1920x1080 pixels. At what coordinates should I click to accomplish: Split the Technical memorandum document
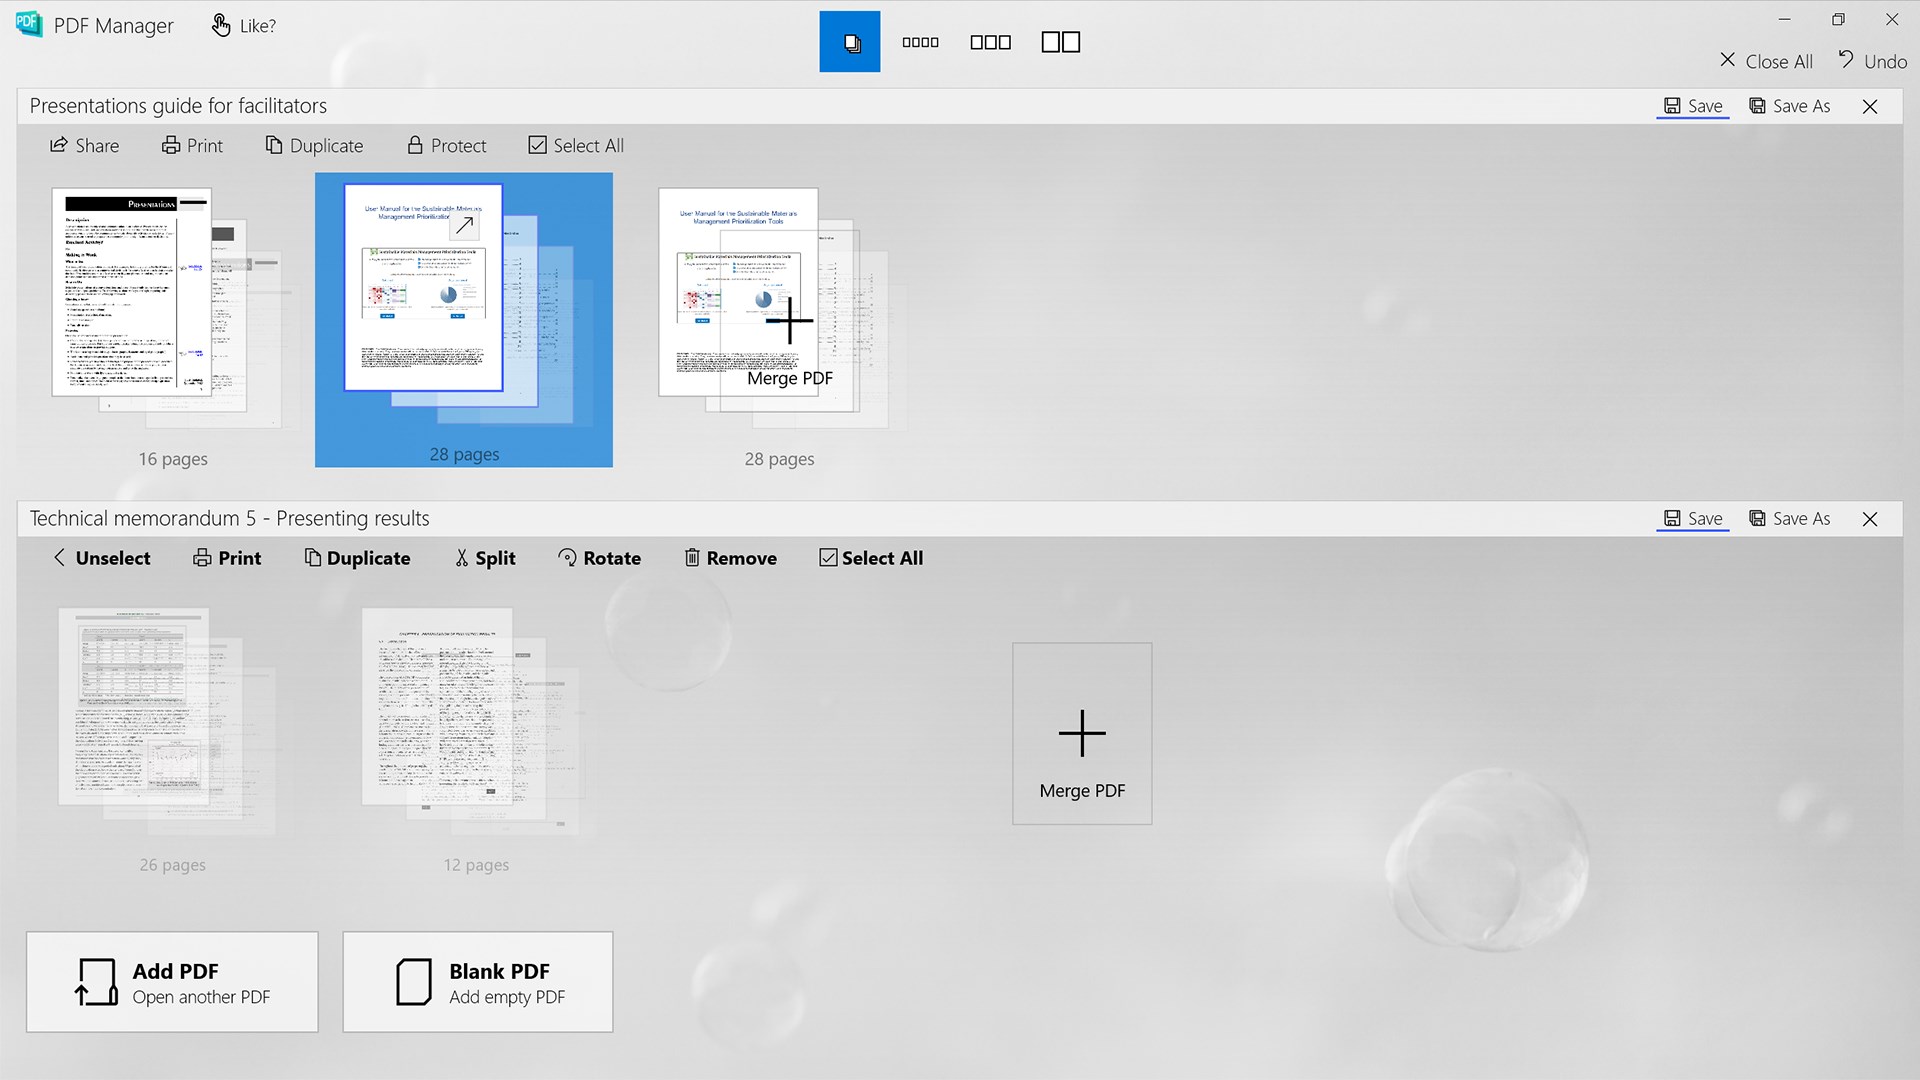pyautogui.click(x=484, y=558)
